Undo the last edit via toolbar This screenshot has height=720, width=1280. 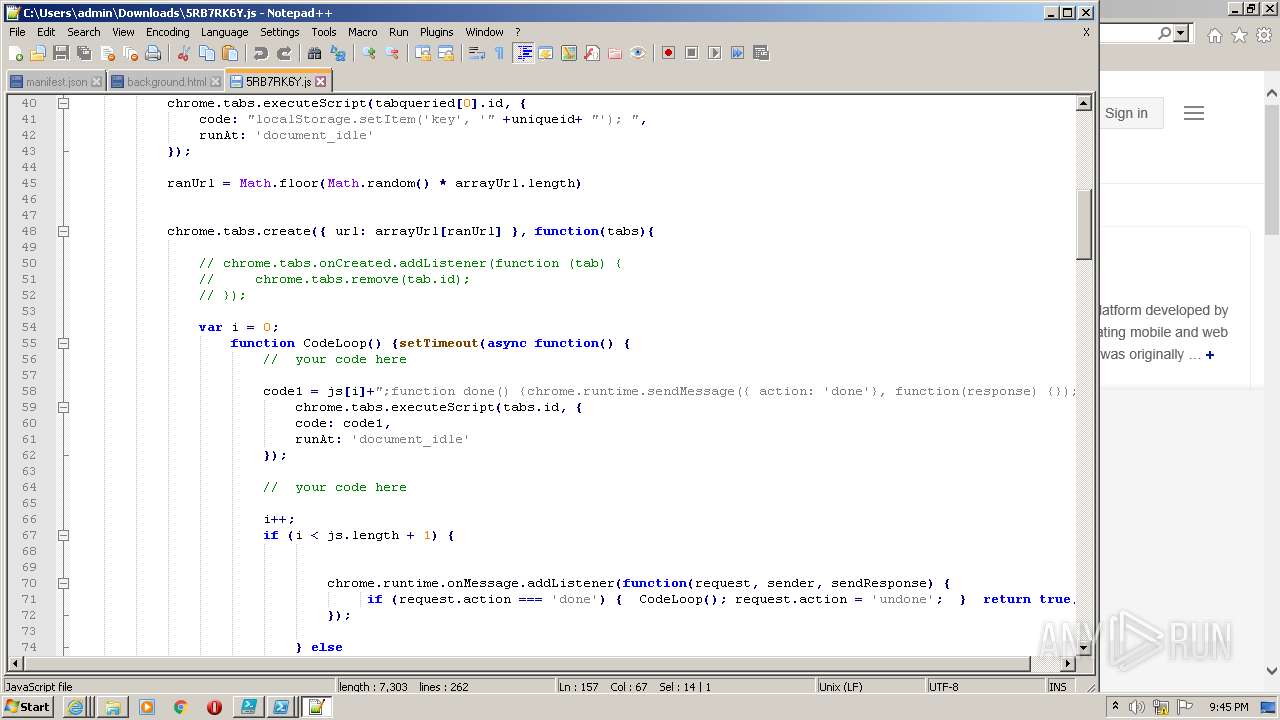click(261, 53)
